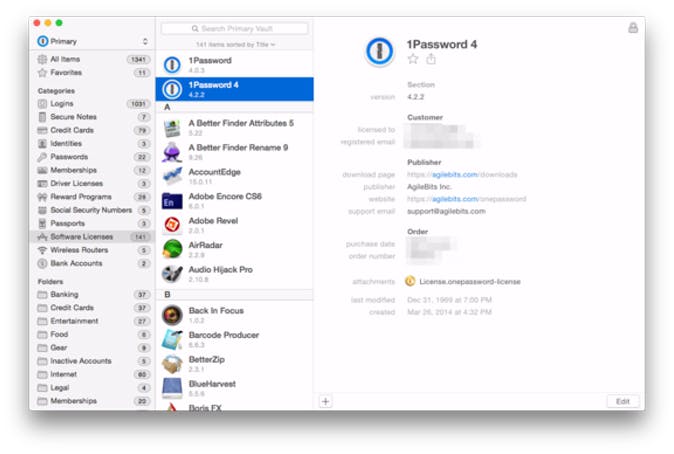Screen dimensions: 674x454
Task: Open the Passports category
Action: pyautogui.click(x=92, y=223)
